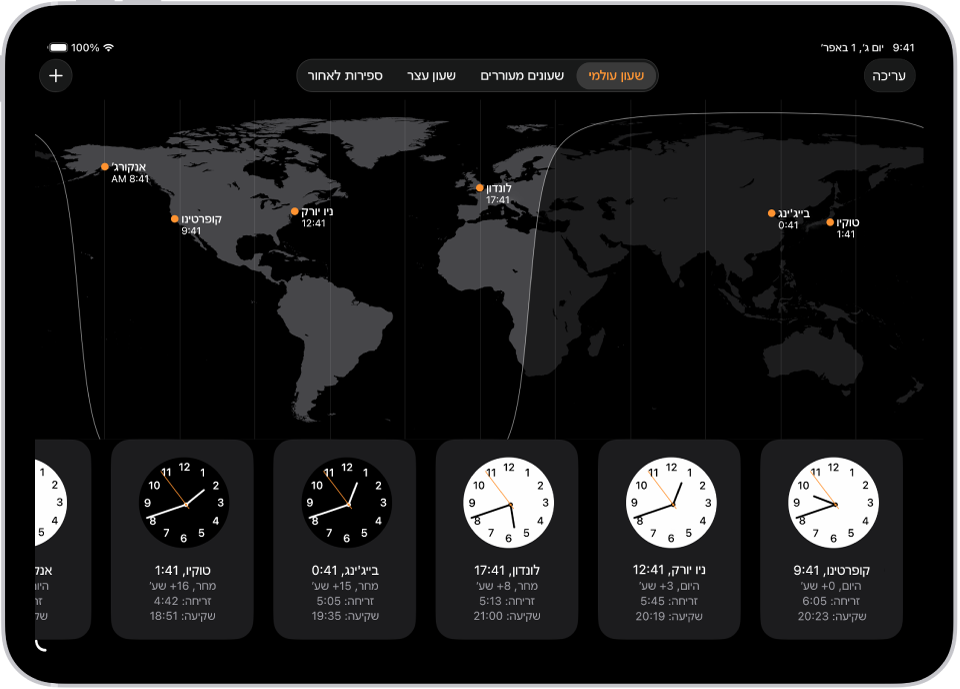Select the טוקיו orange dot on the map
Image resolution: width=960 pixels, height=689 pixels.
tap(830, 222)
